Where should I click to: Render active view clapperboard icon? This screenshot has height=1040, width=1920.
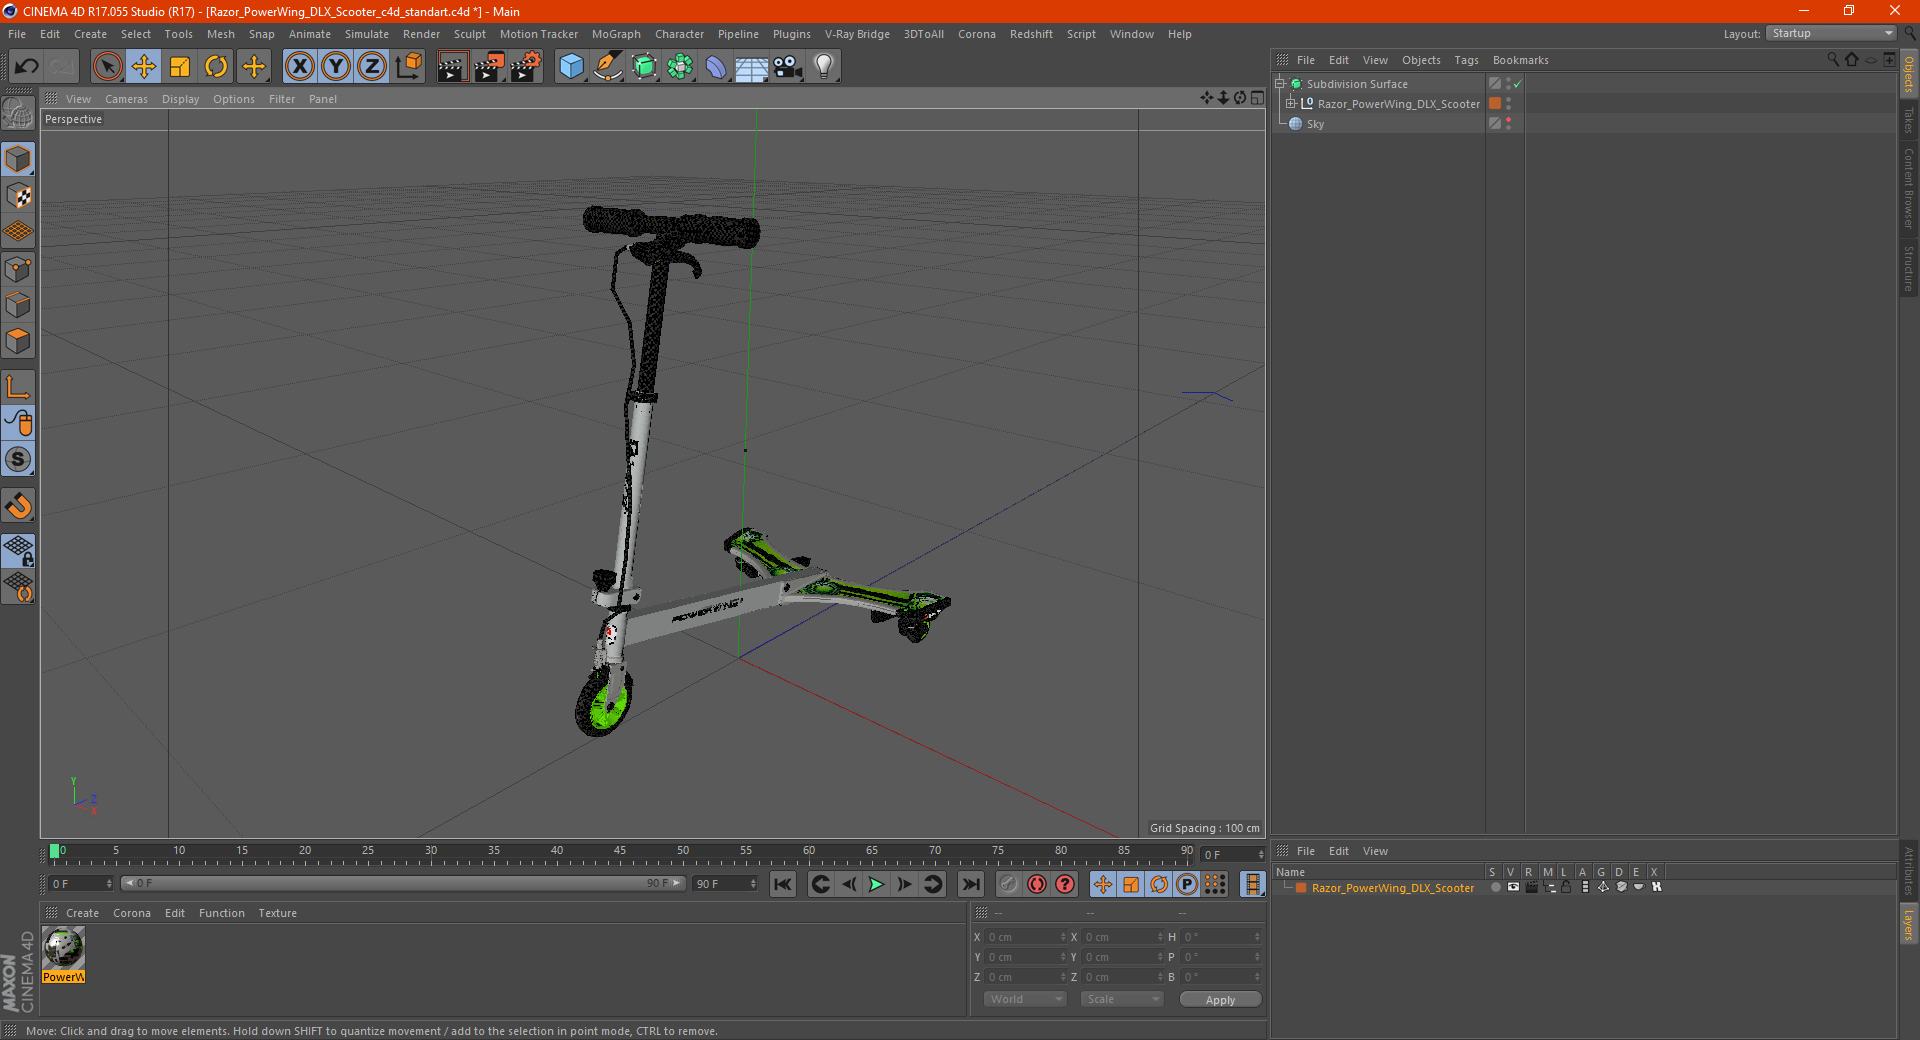pos(452,67)
